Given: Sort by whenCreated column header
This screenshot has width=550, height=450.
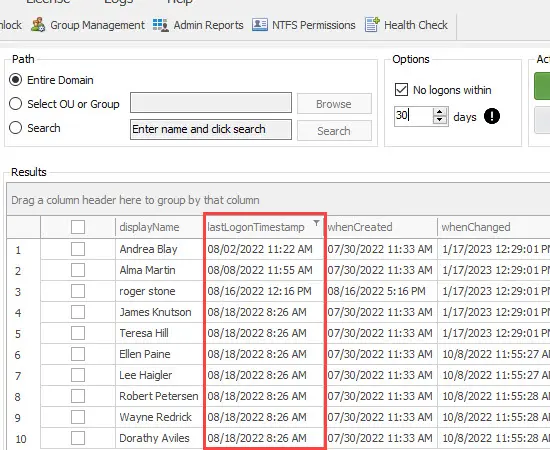Looking at the screenshot, I should [x=381, y=227].
